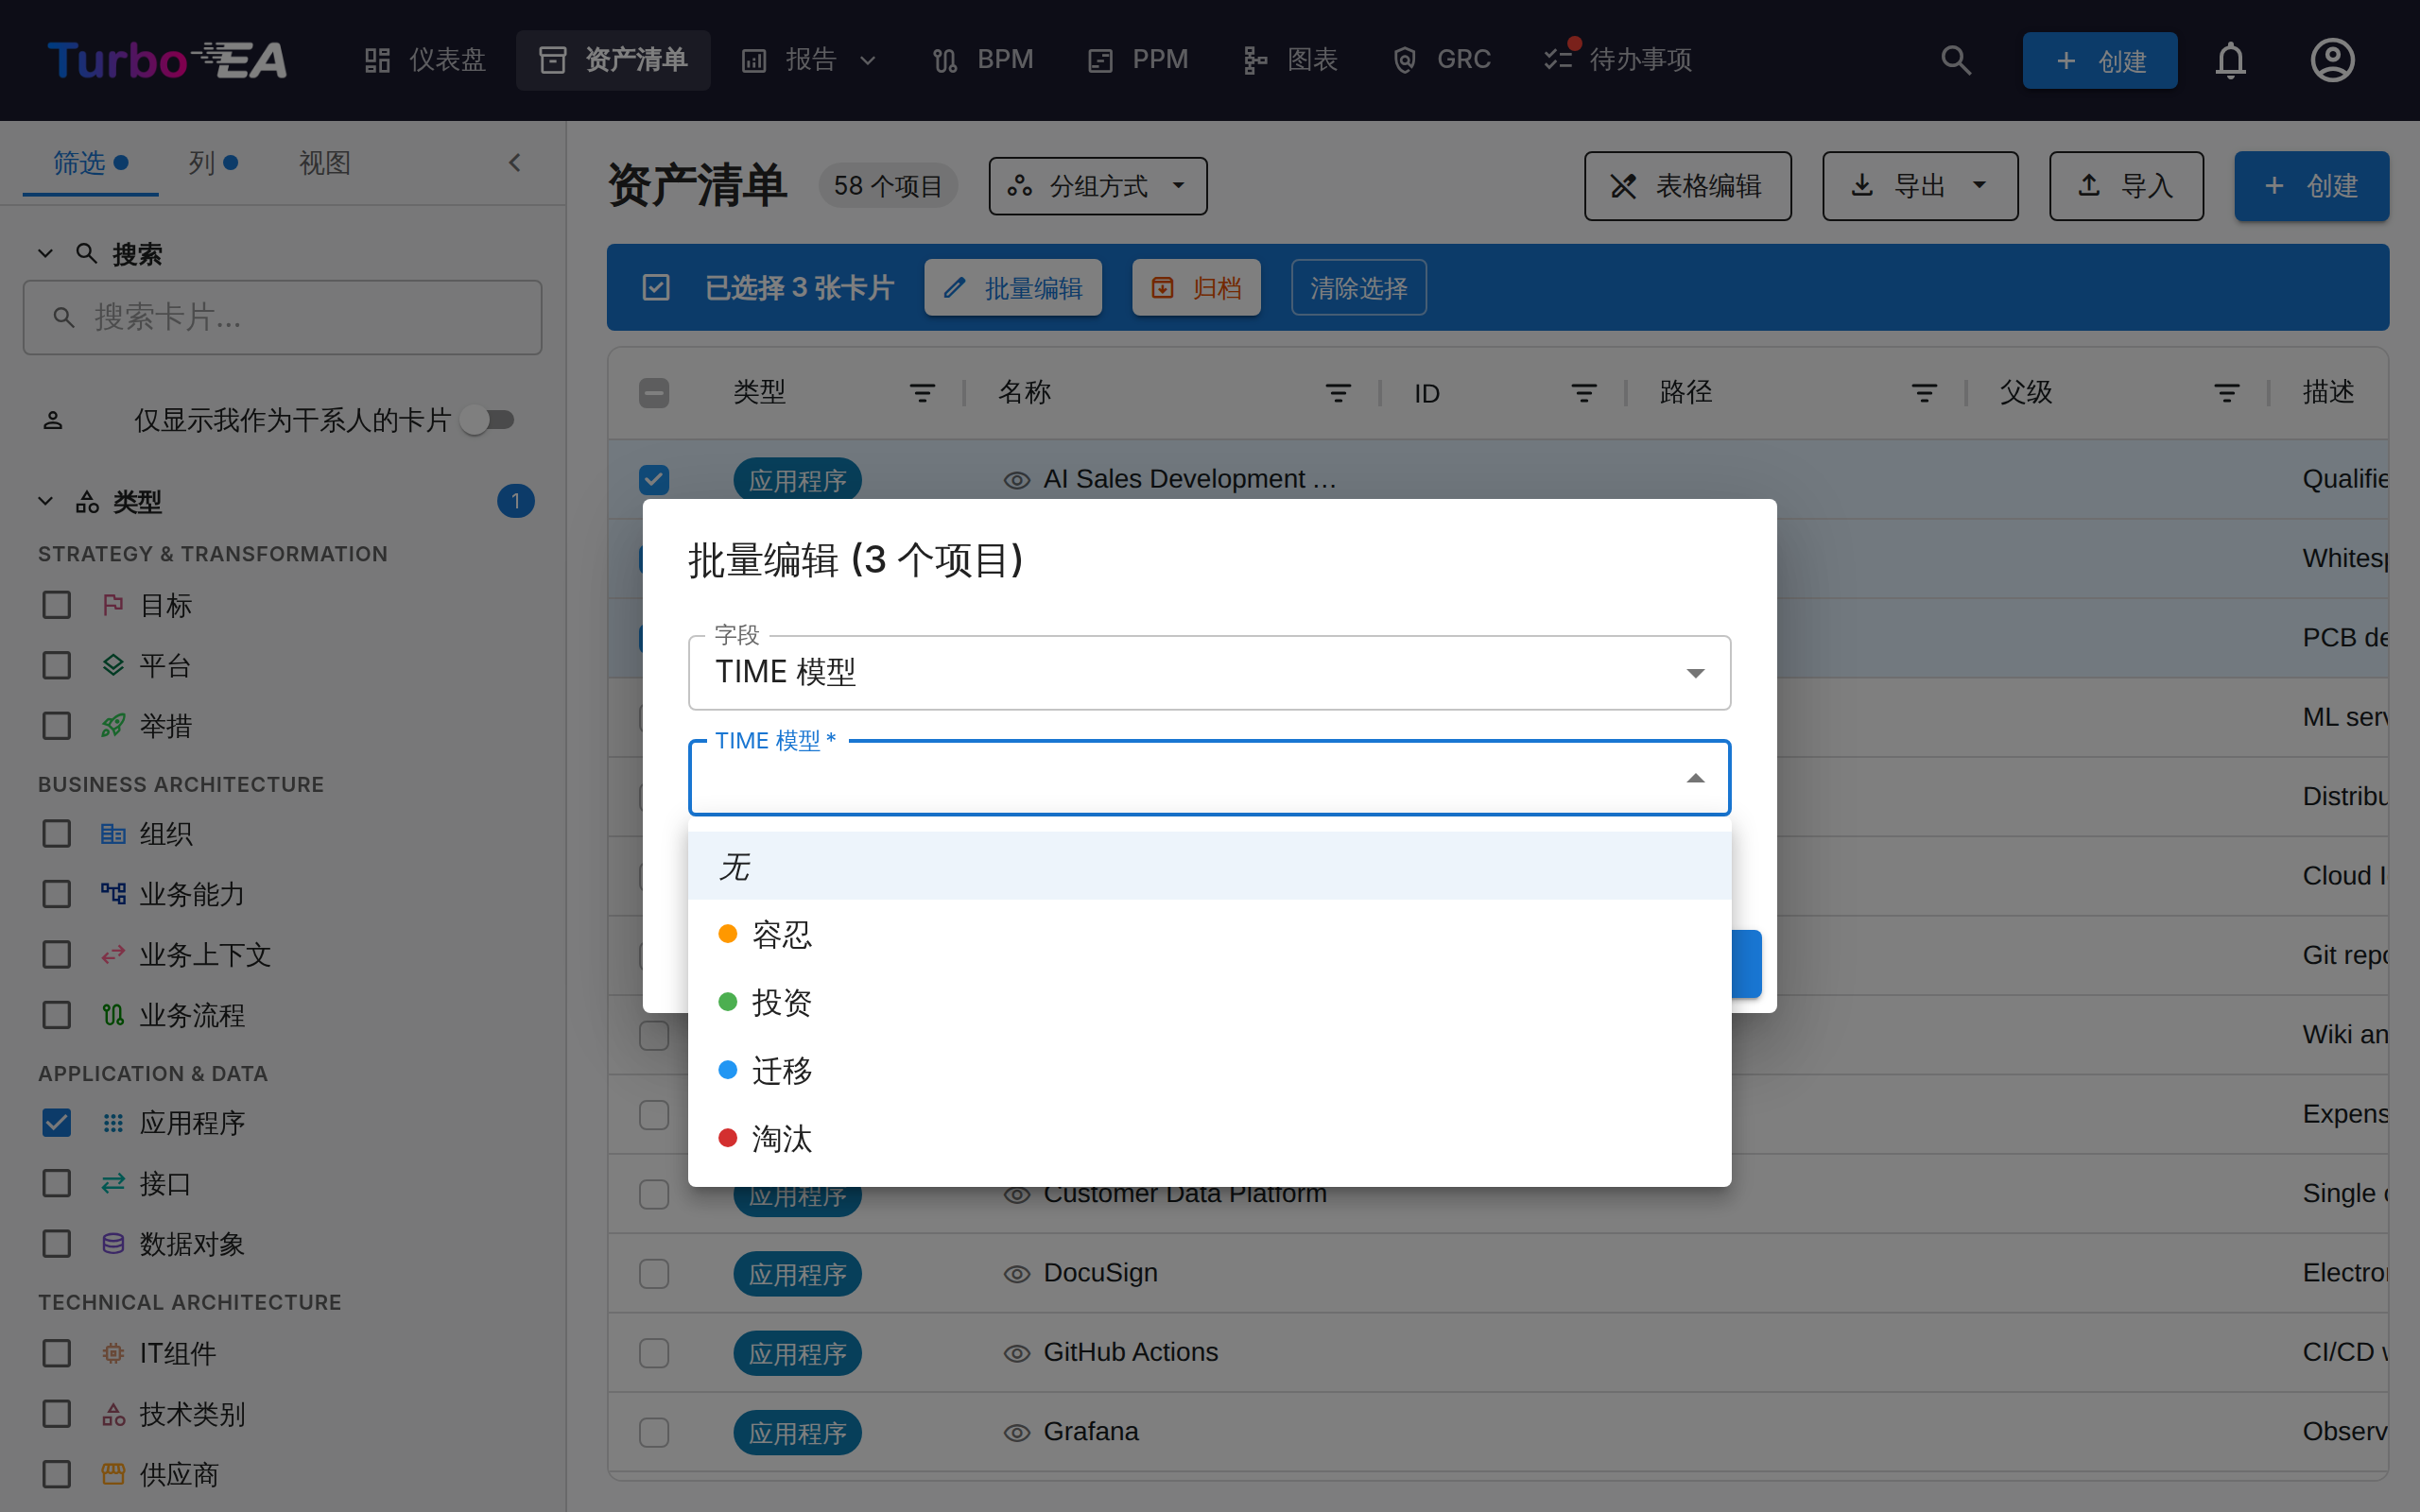Close the TIME 模型 value dropdown arrow
2420x1512 pixels.
click(1695, 778)
